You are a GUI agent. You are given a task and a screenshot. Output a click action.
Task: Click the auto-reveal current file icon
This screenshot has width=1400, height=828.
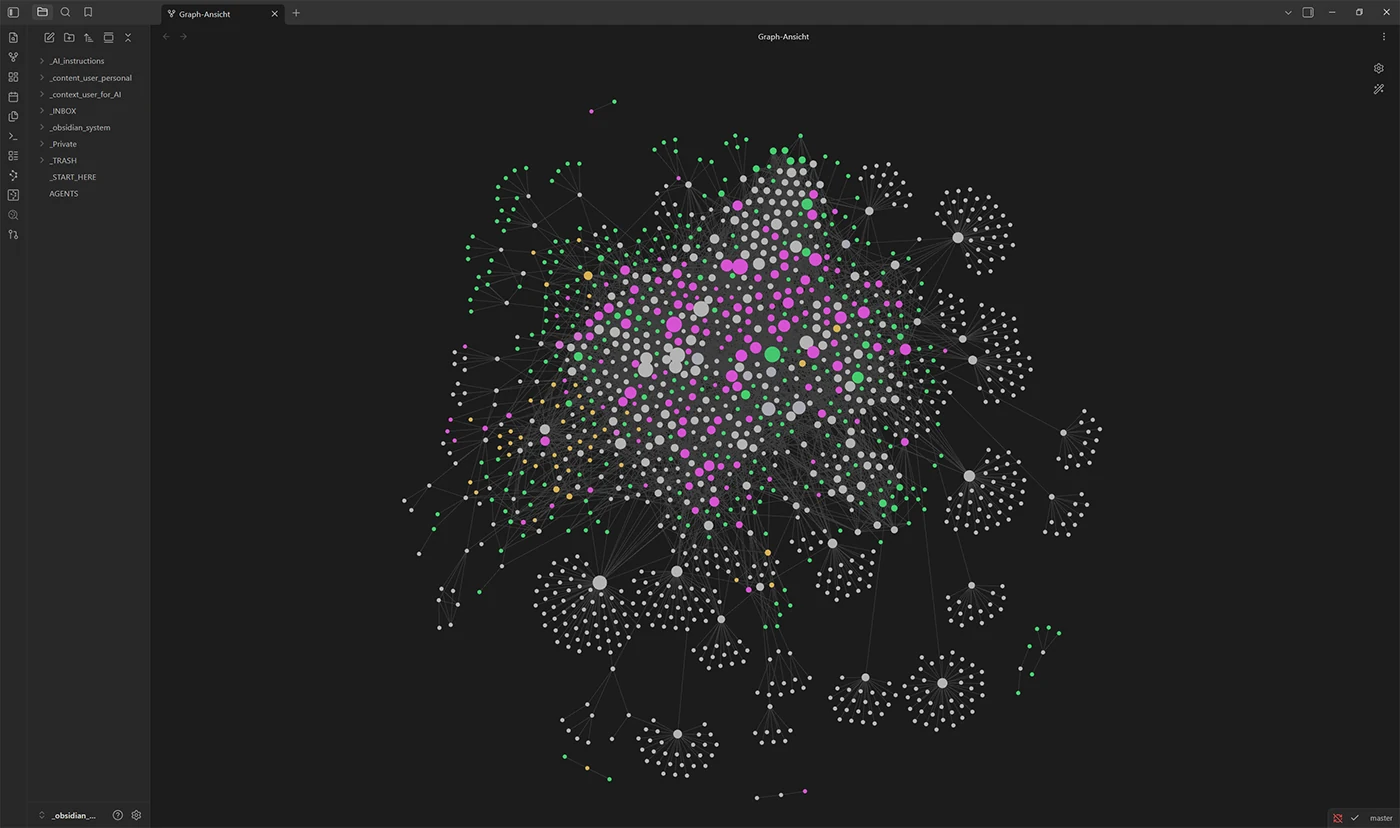tap(108, 38)
